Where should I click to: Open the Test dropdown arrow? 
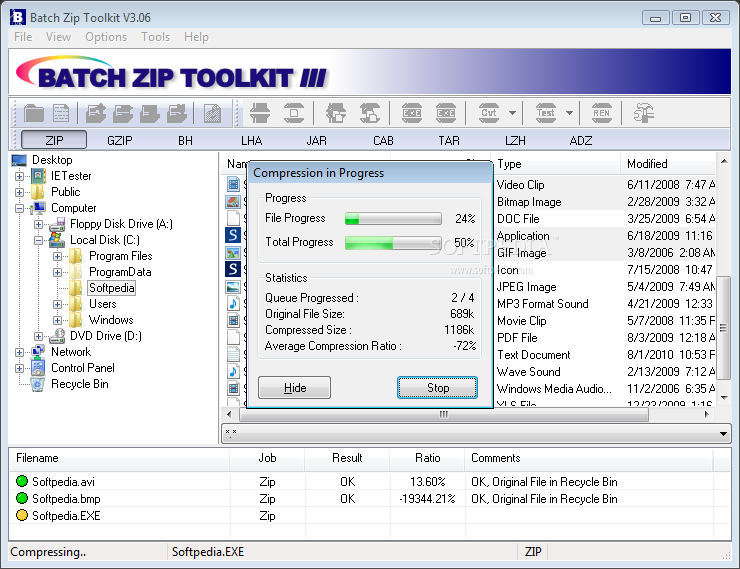570,113
